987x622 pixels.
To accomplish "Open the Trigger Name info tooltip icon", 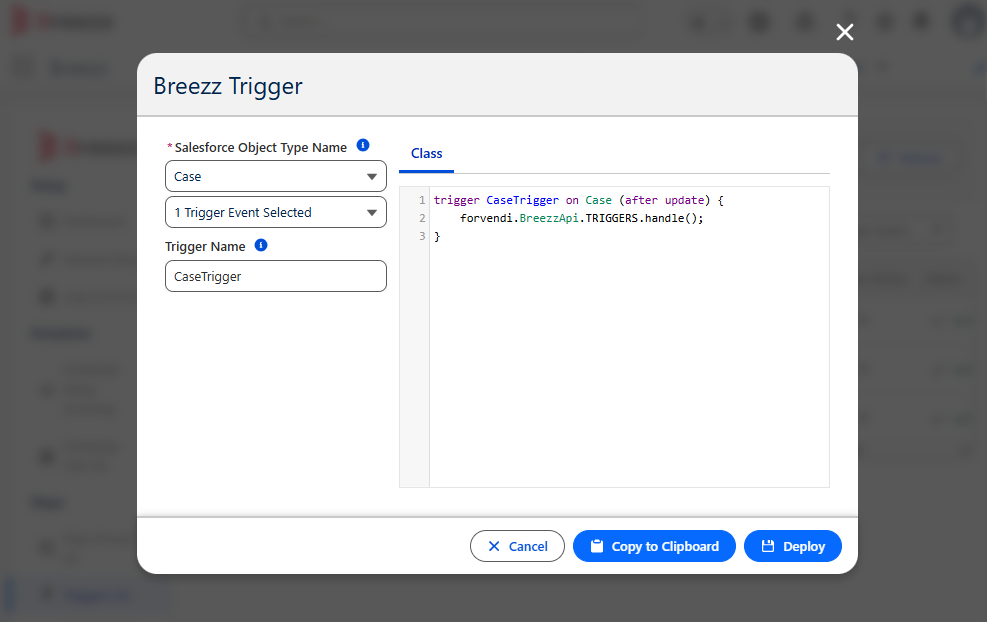I will (261, 246).
